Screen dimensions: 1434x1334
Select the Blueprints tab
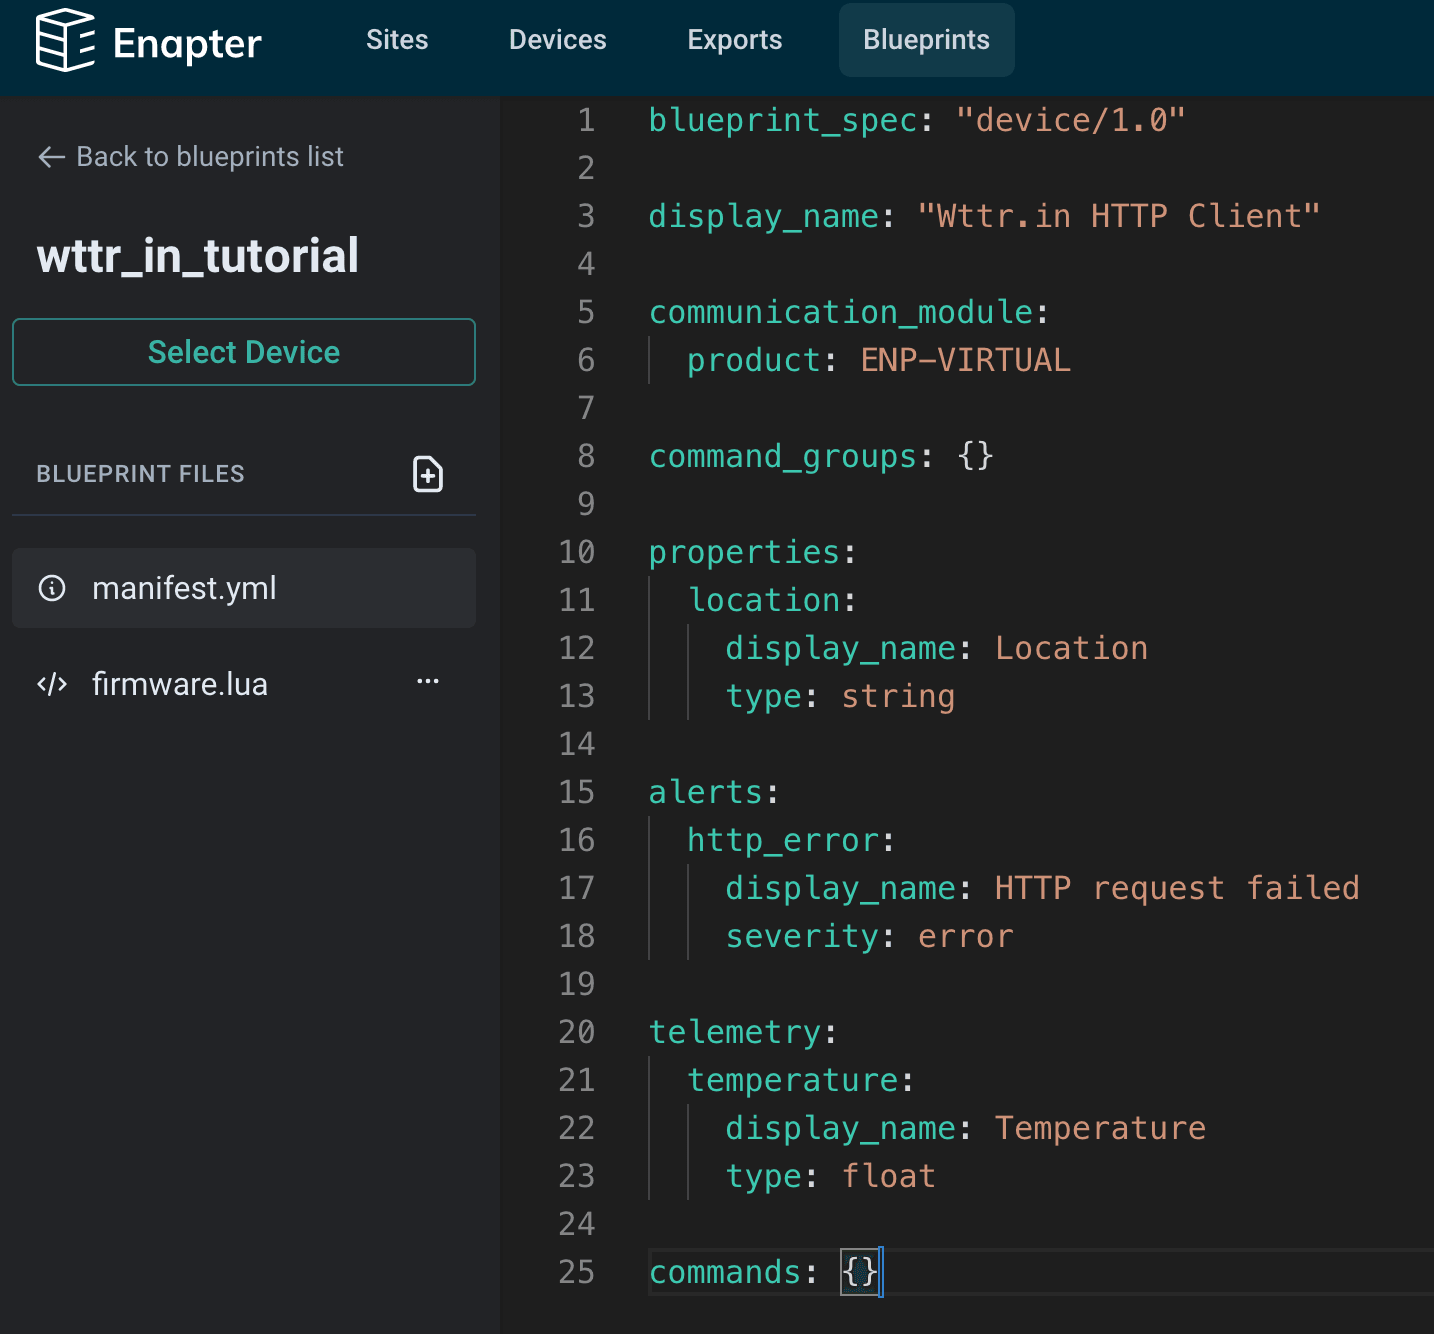pos(926,40)
